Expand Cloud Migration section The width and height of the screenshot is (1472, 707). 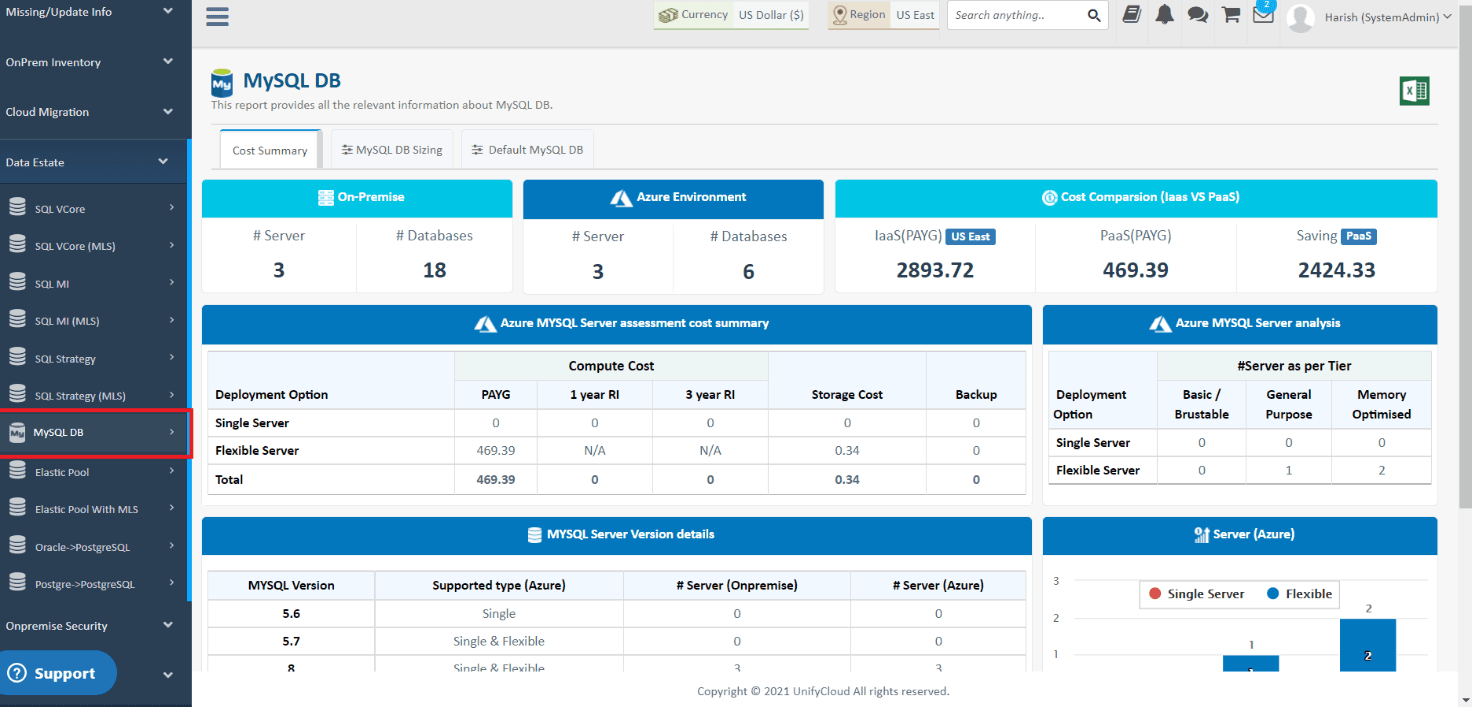tap(95, 112)
